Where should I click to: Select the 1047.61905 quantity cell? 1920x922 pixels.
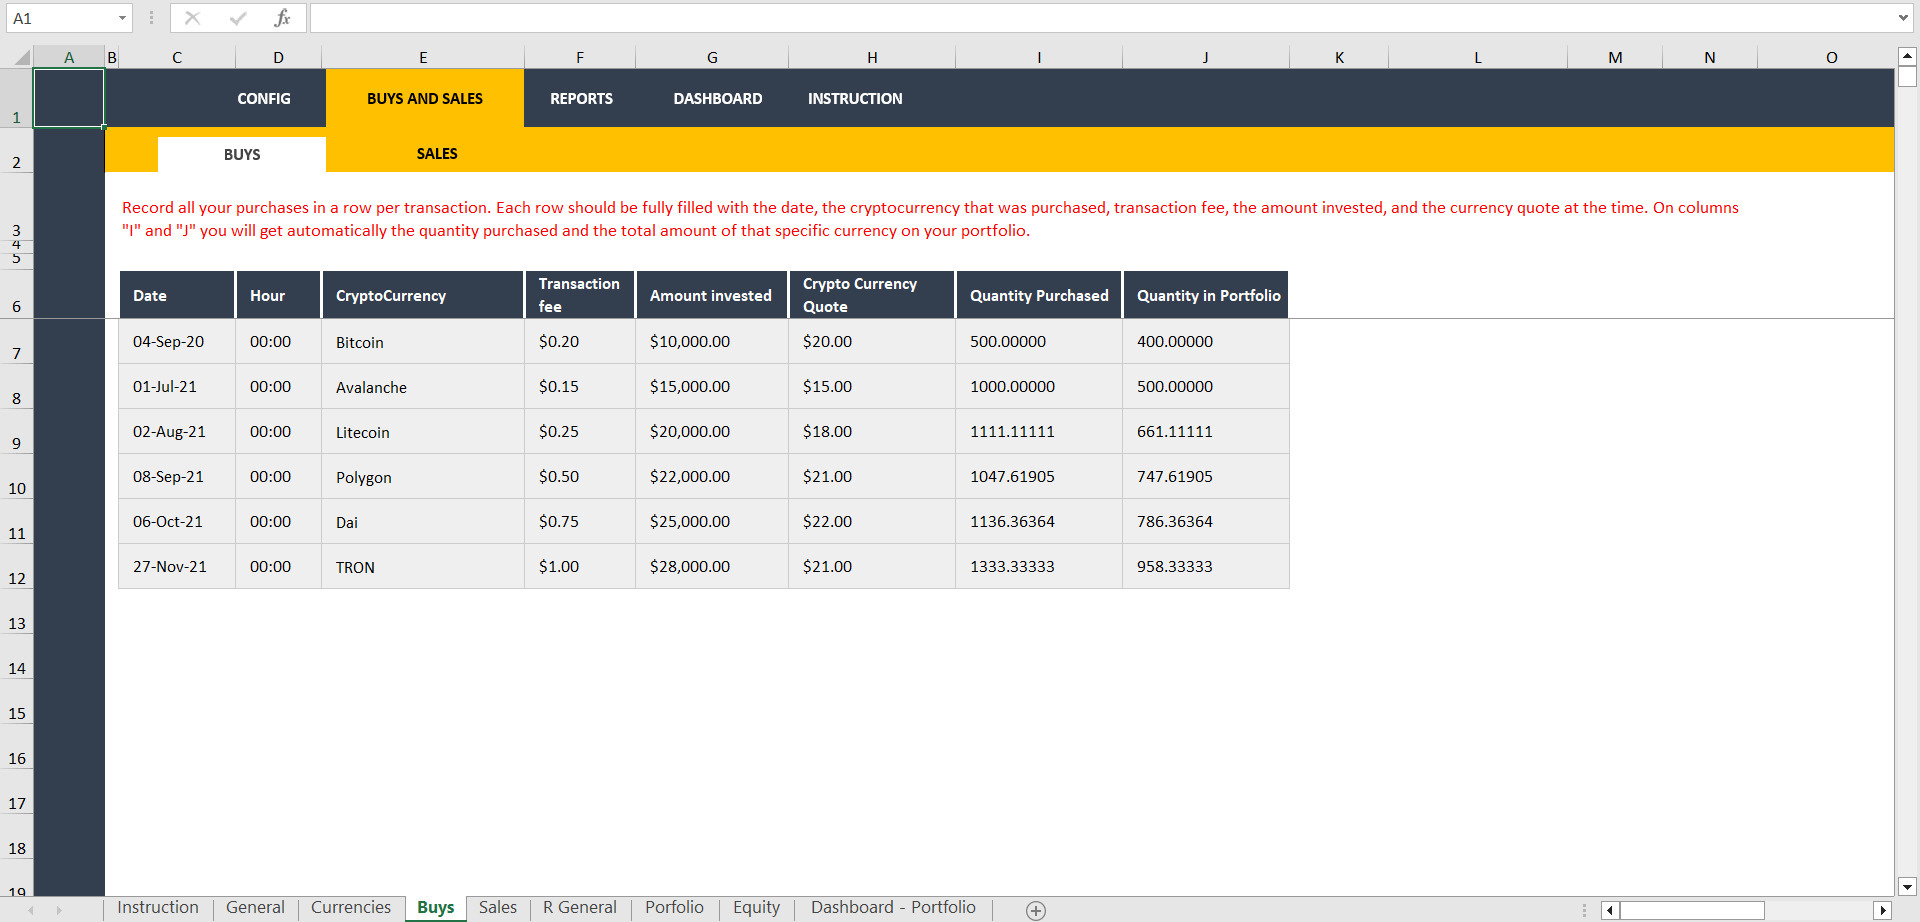pyautogui.click(x=1039, y=477)
